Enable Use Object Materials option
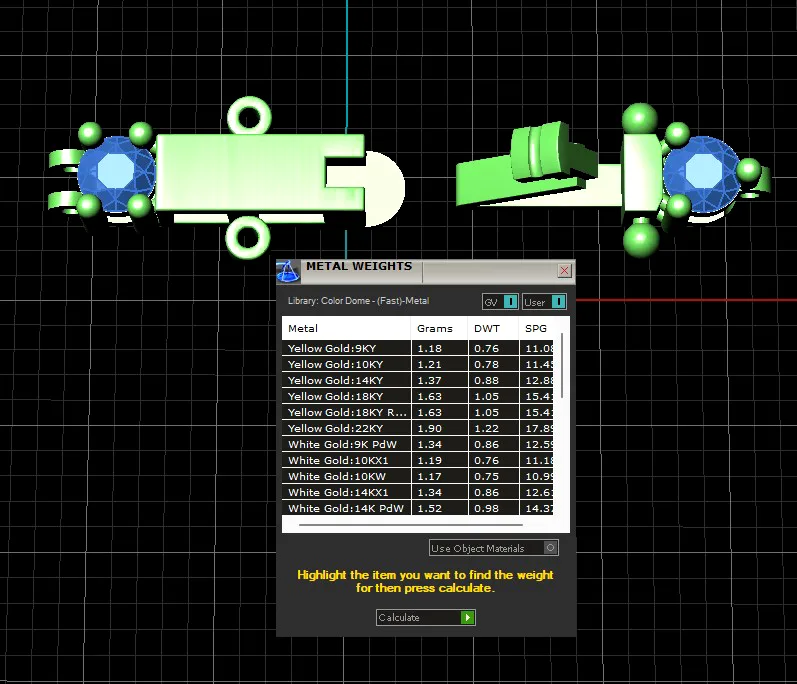797x684 pixels. [x=494, y=548]
